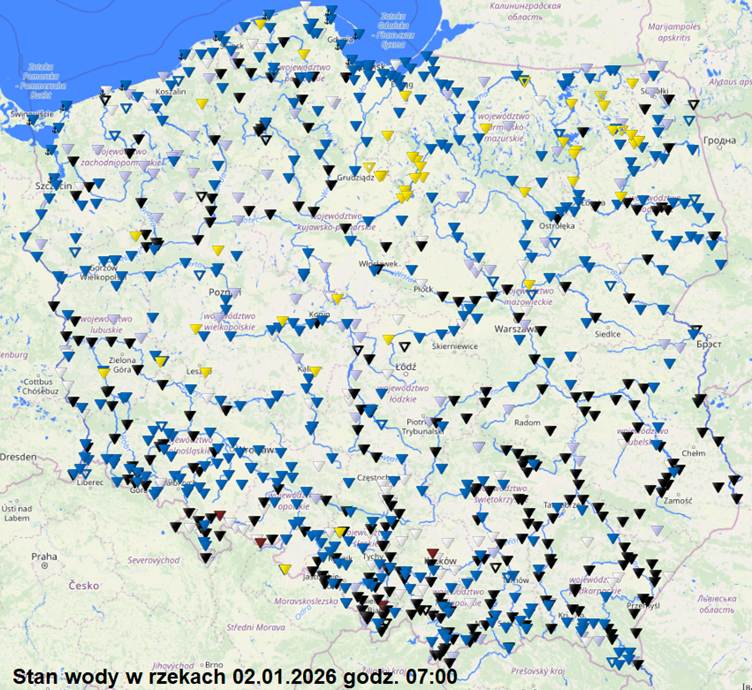
Task: Click the Siedlce city label
Action: (x=607, y=334)
